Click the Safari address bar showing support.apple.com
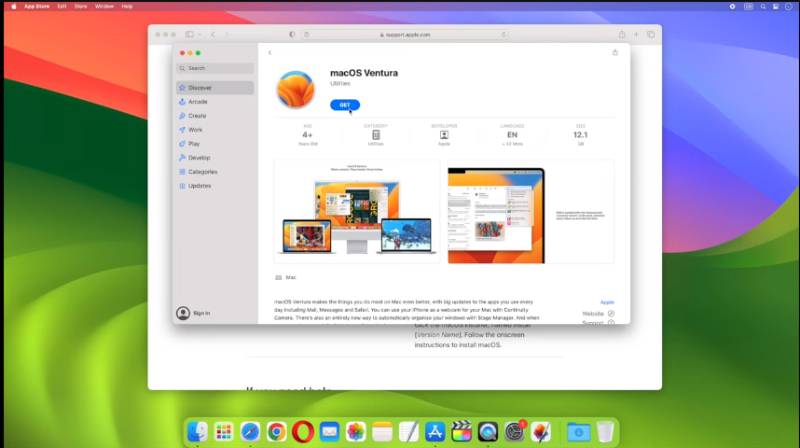 pyautogui.click(x=406, y=35)
